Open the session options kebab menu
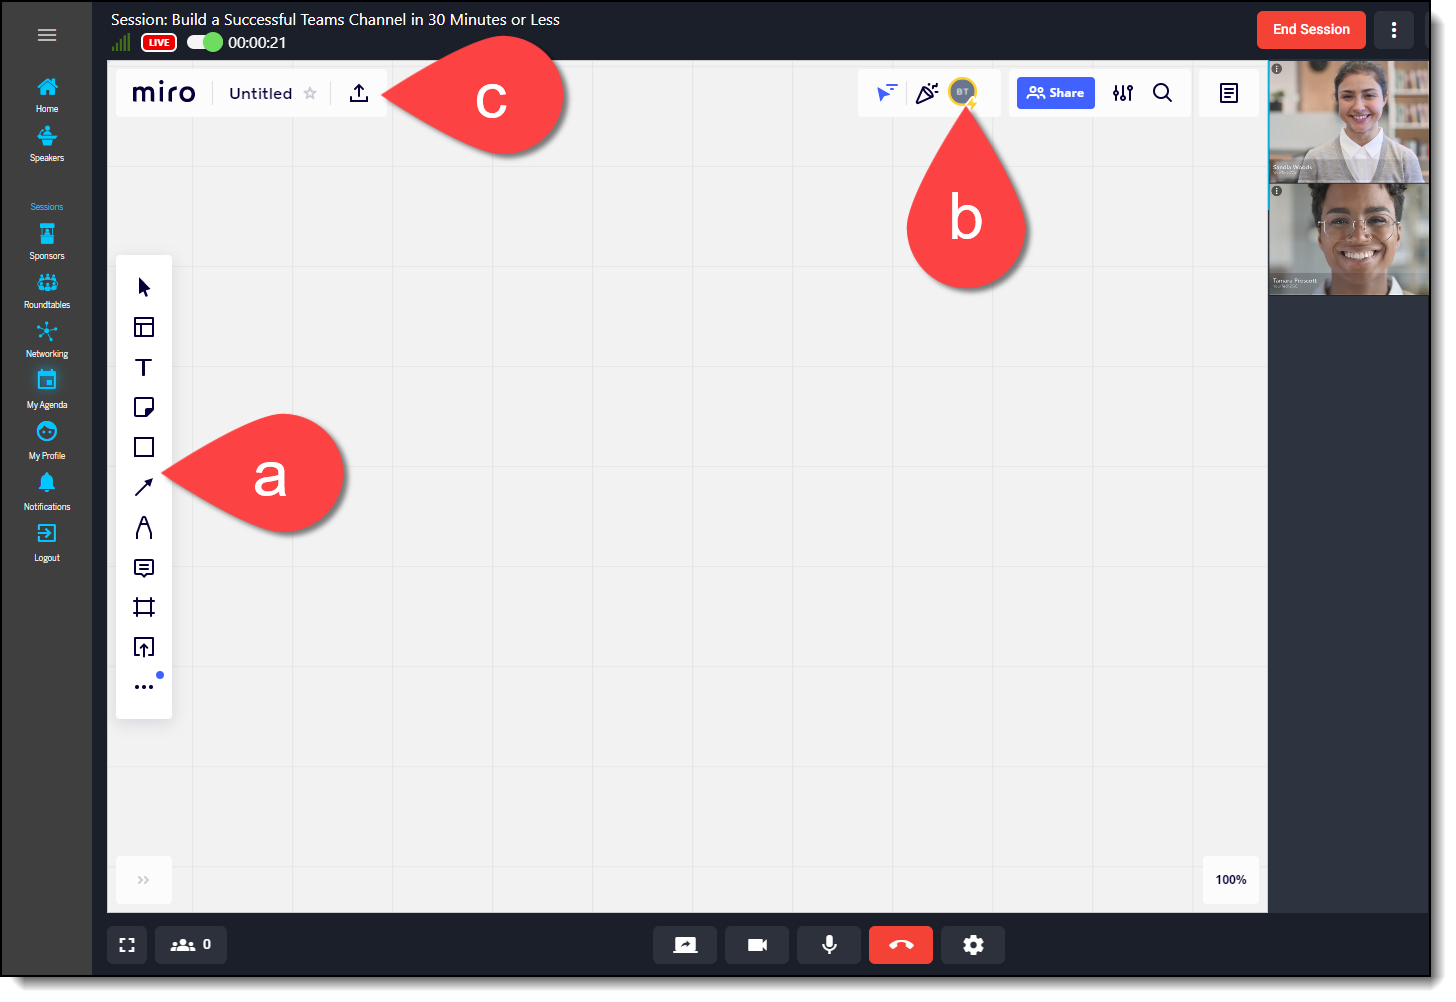 coord(1394,30)
